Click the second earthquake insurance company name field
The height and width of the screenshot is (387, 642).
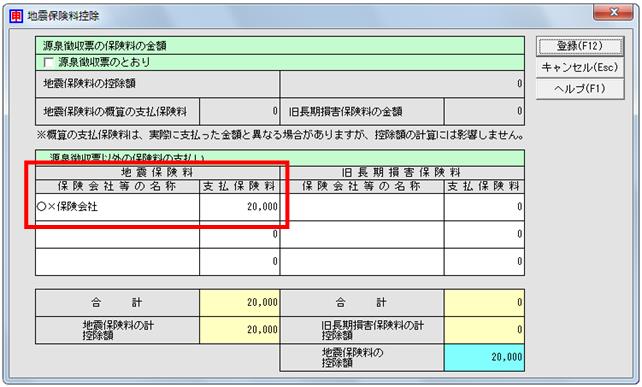point(118,234)
